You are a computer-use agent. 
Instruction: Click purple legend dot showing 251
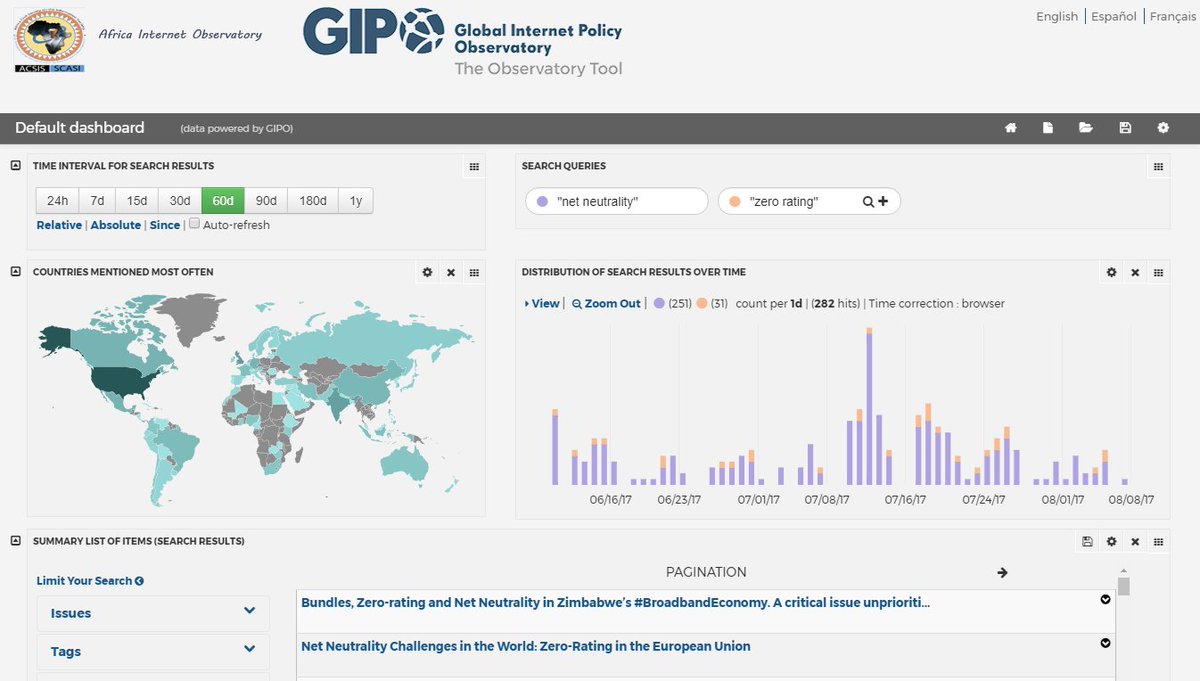659,303
